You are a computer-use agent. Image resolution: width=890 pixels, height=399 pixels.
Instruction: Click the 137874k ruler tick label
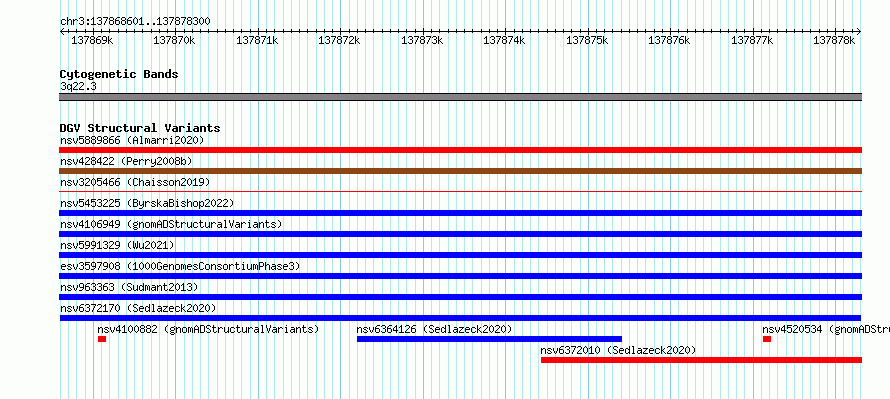504,40
